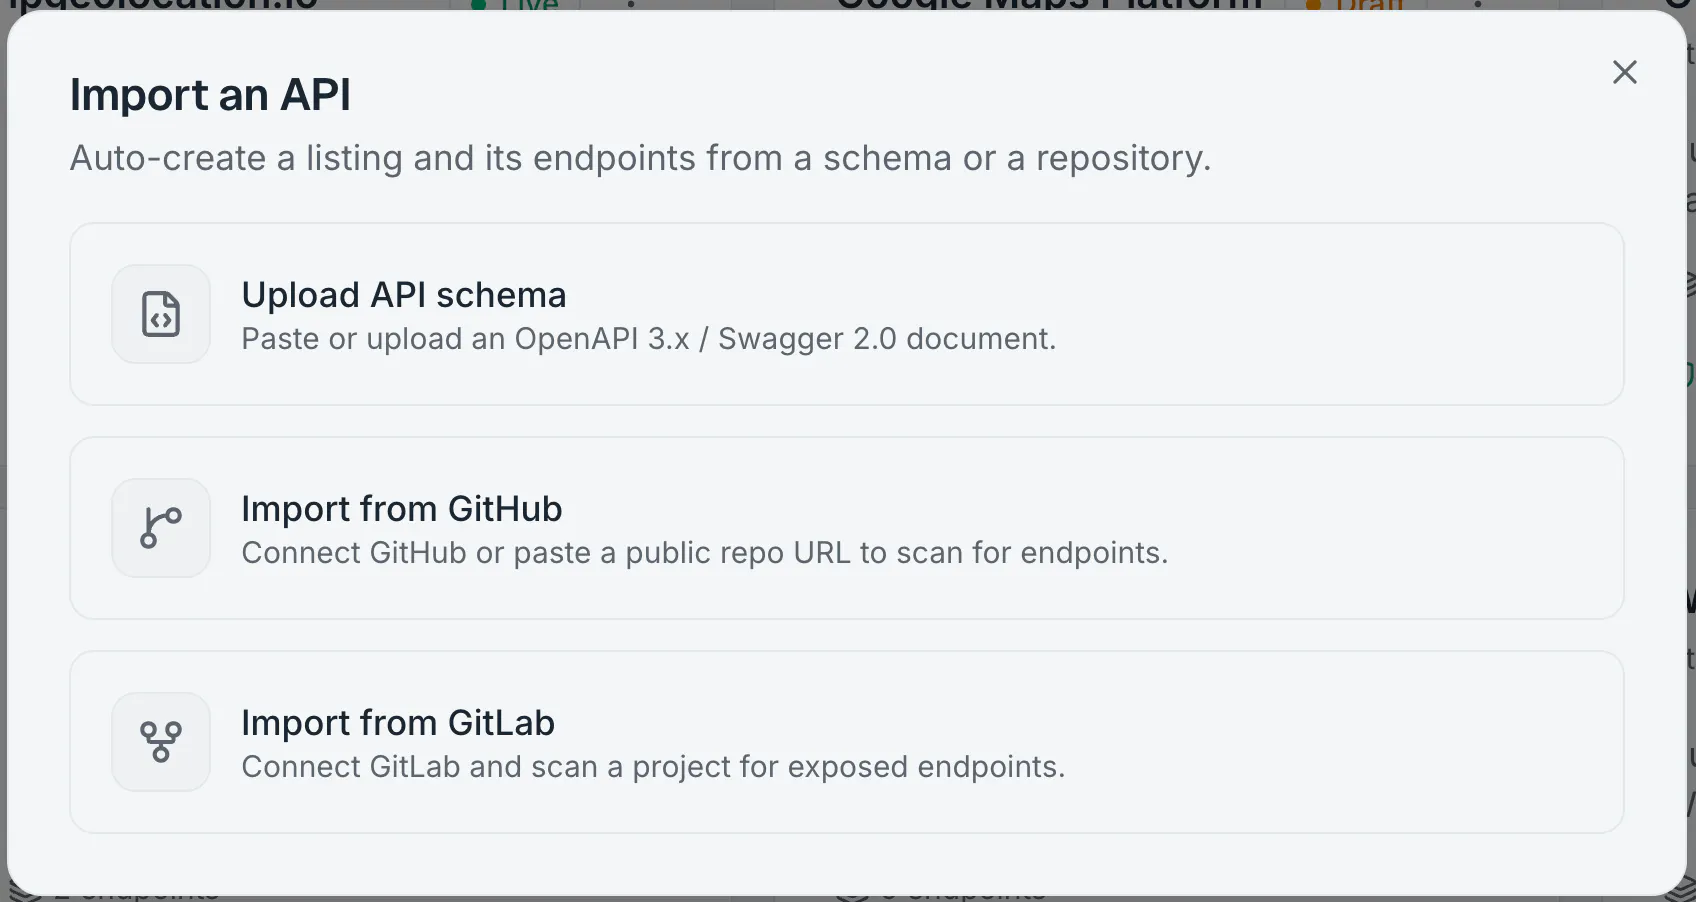
Task: Choose the Import from GitHub title
Action: pyautogui.click(x=402, y=509)
